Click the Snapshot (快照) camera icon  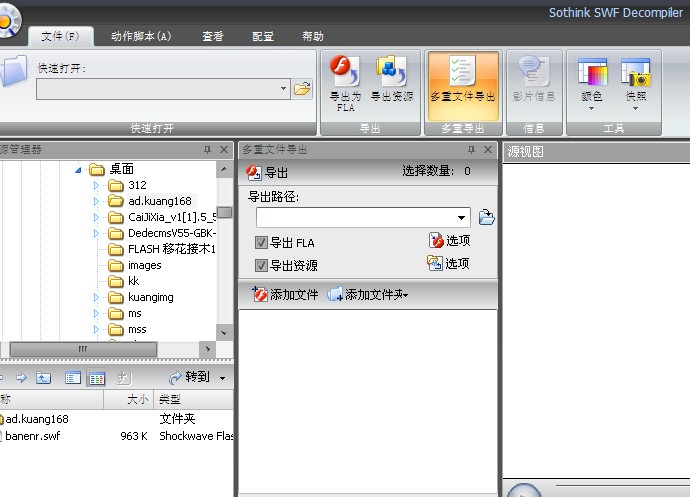click(x=635, y=71)
